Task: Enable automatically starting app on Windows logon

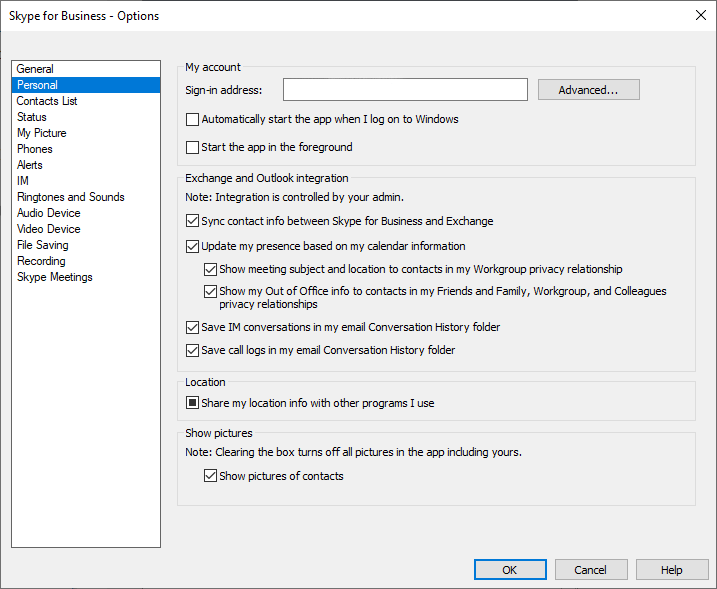Action: (x=193, y=120)
